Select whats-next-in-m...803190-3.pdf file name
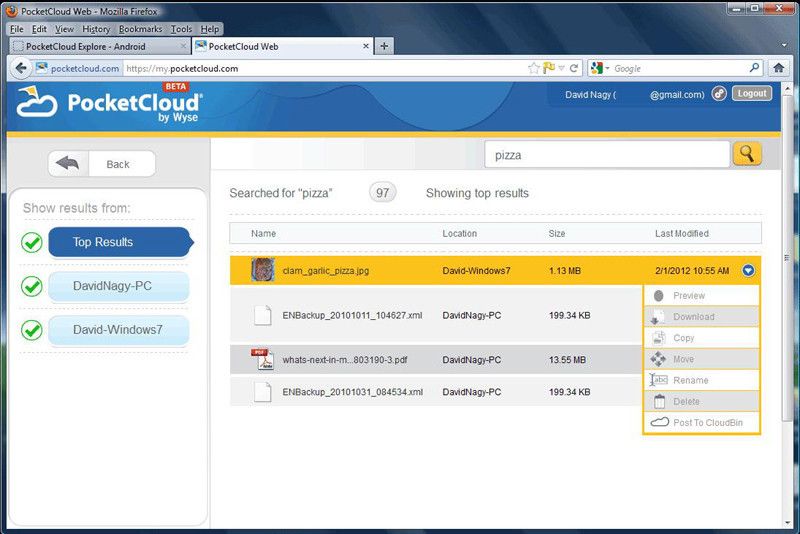Screen dimensions: 800x534 (x=345, y=360)
